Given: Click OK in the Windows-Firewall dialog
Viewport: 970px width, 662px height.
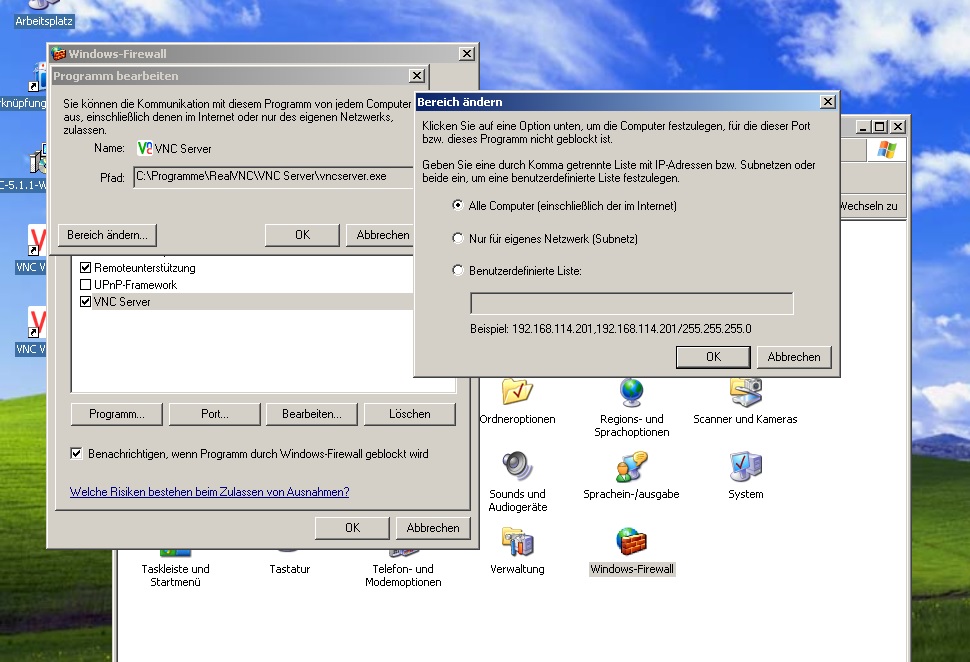Looking at the screenshot, I should click(352, 528).
